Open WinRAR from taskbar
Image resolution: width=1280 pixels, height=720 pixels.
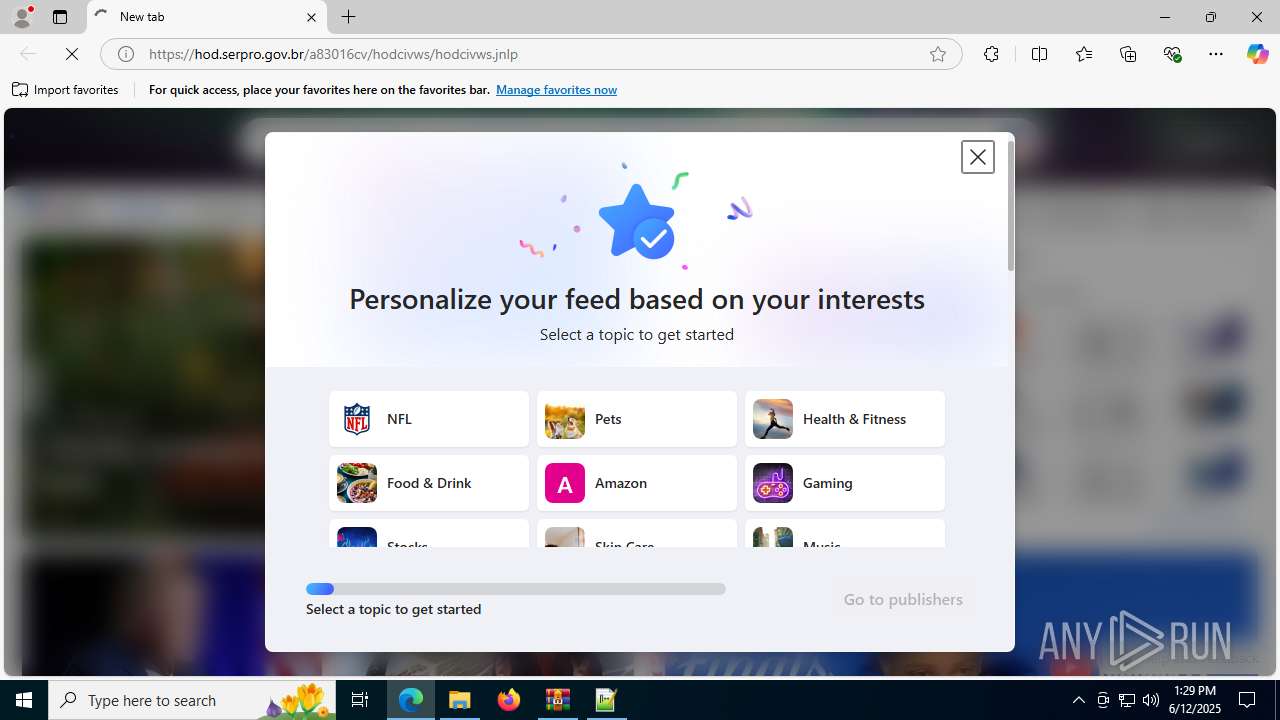(x=558, y=700)
